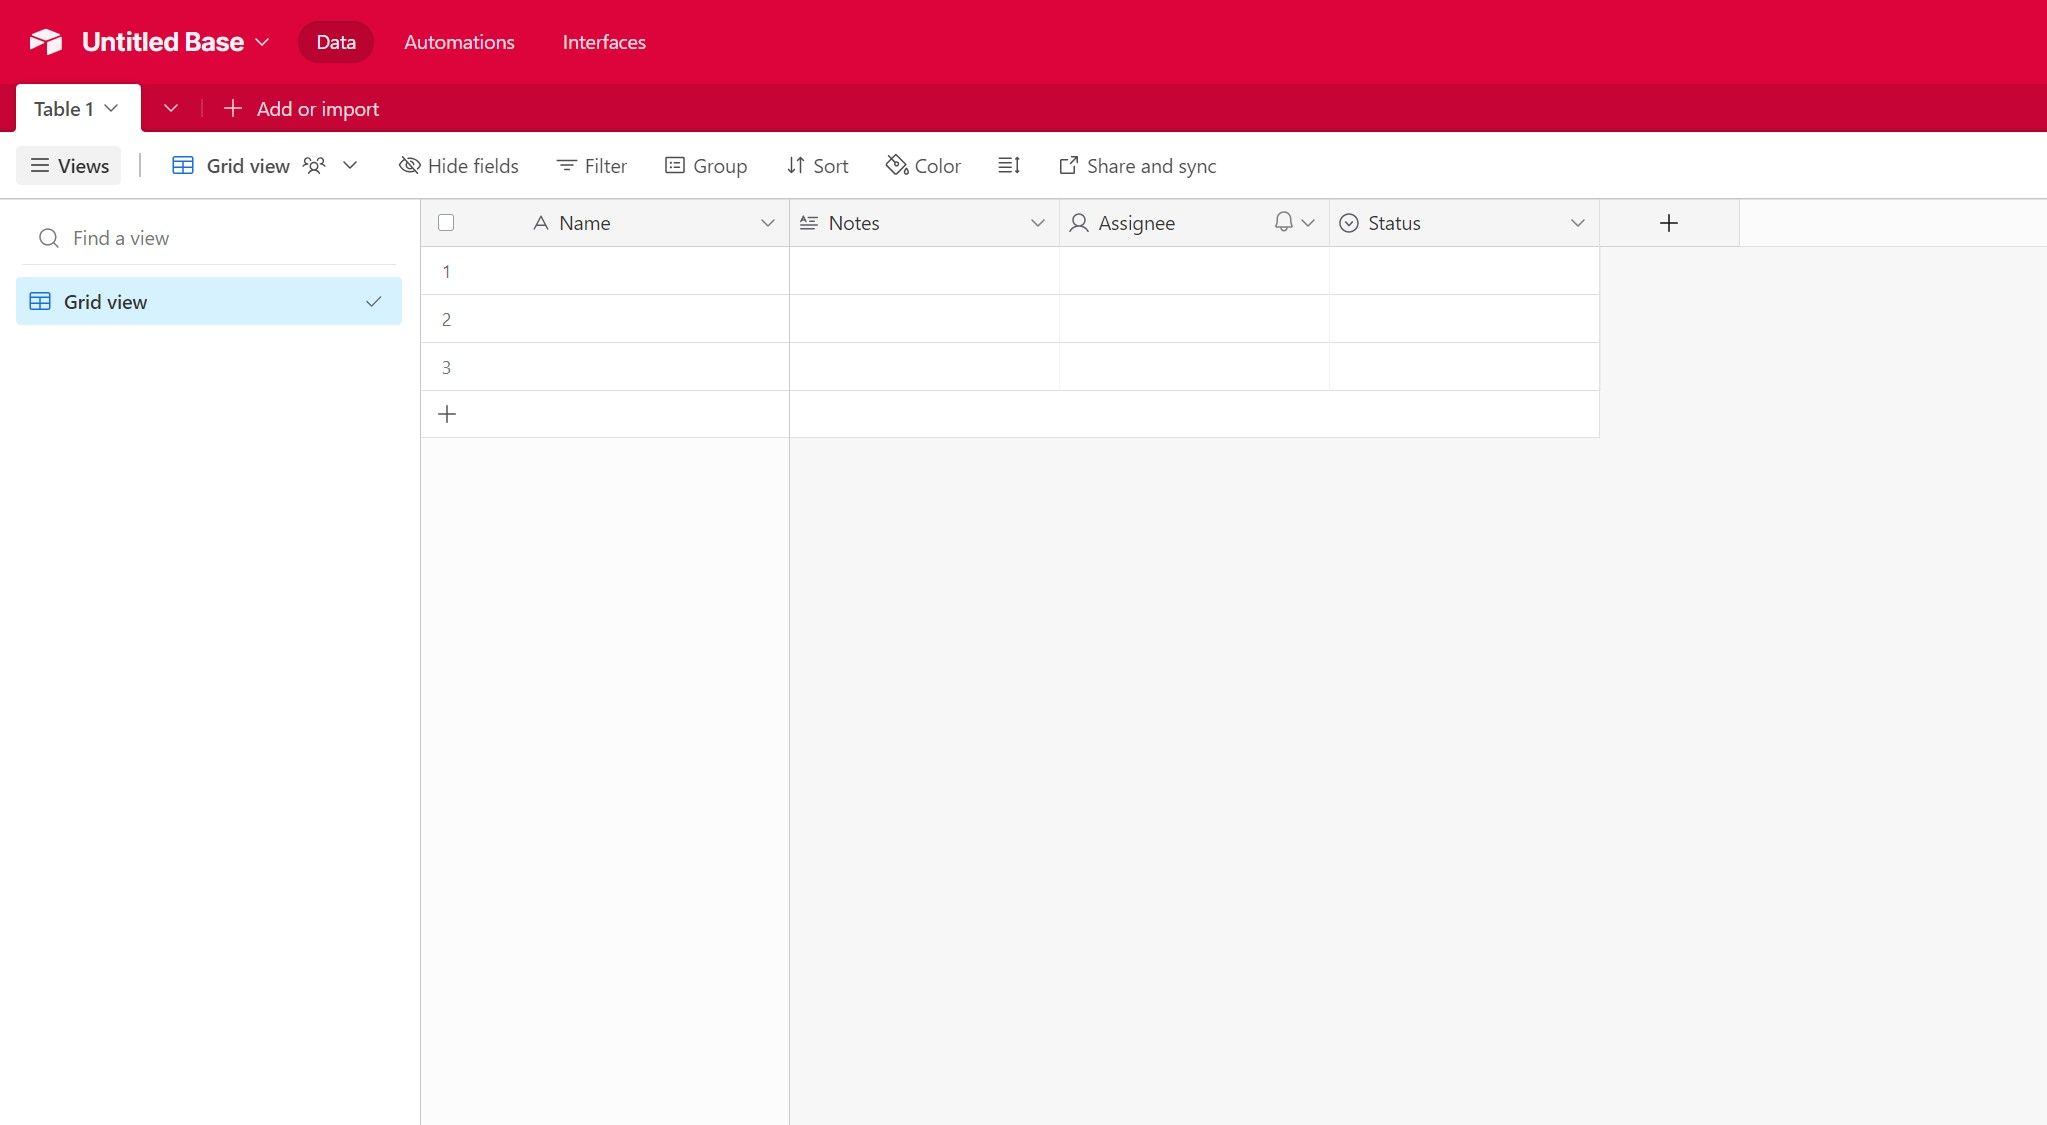This screenshot has width=2047, height=1125.
Task: Open the Color settings
Action: click(x=922, y=165)
